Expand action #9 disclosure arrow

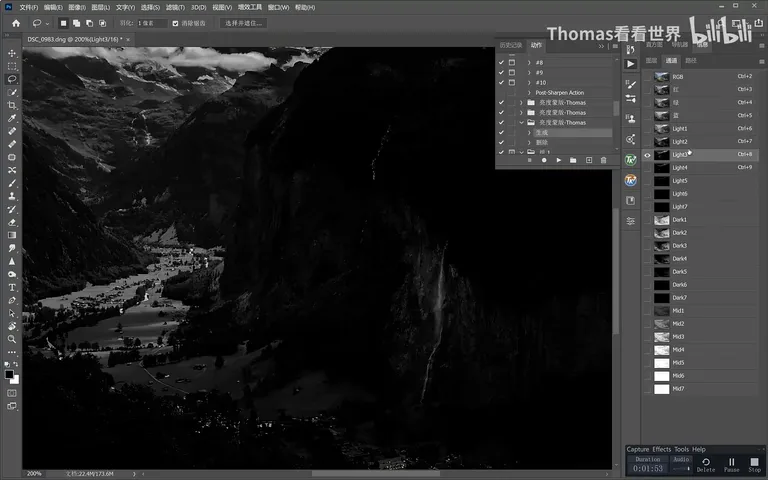point(529,72)
